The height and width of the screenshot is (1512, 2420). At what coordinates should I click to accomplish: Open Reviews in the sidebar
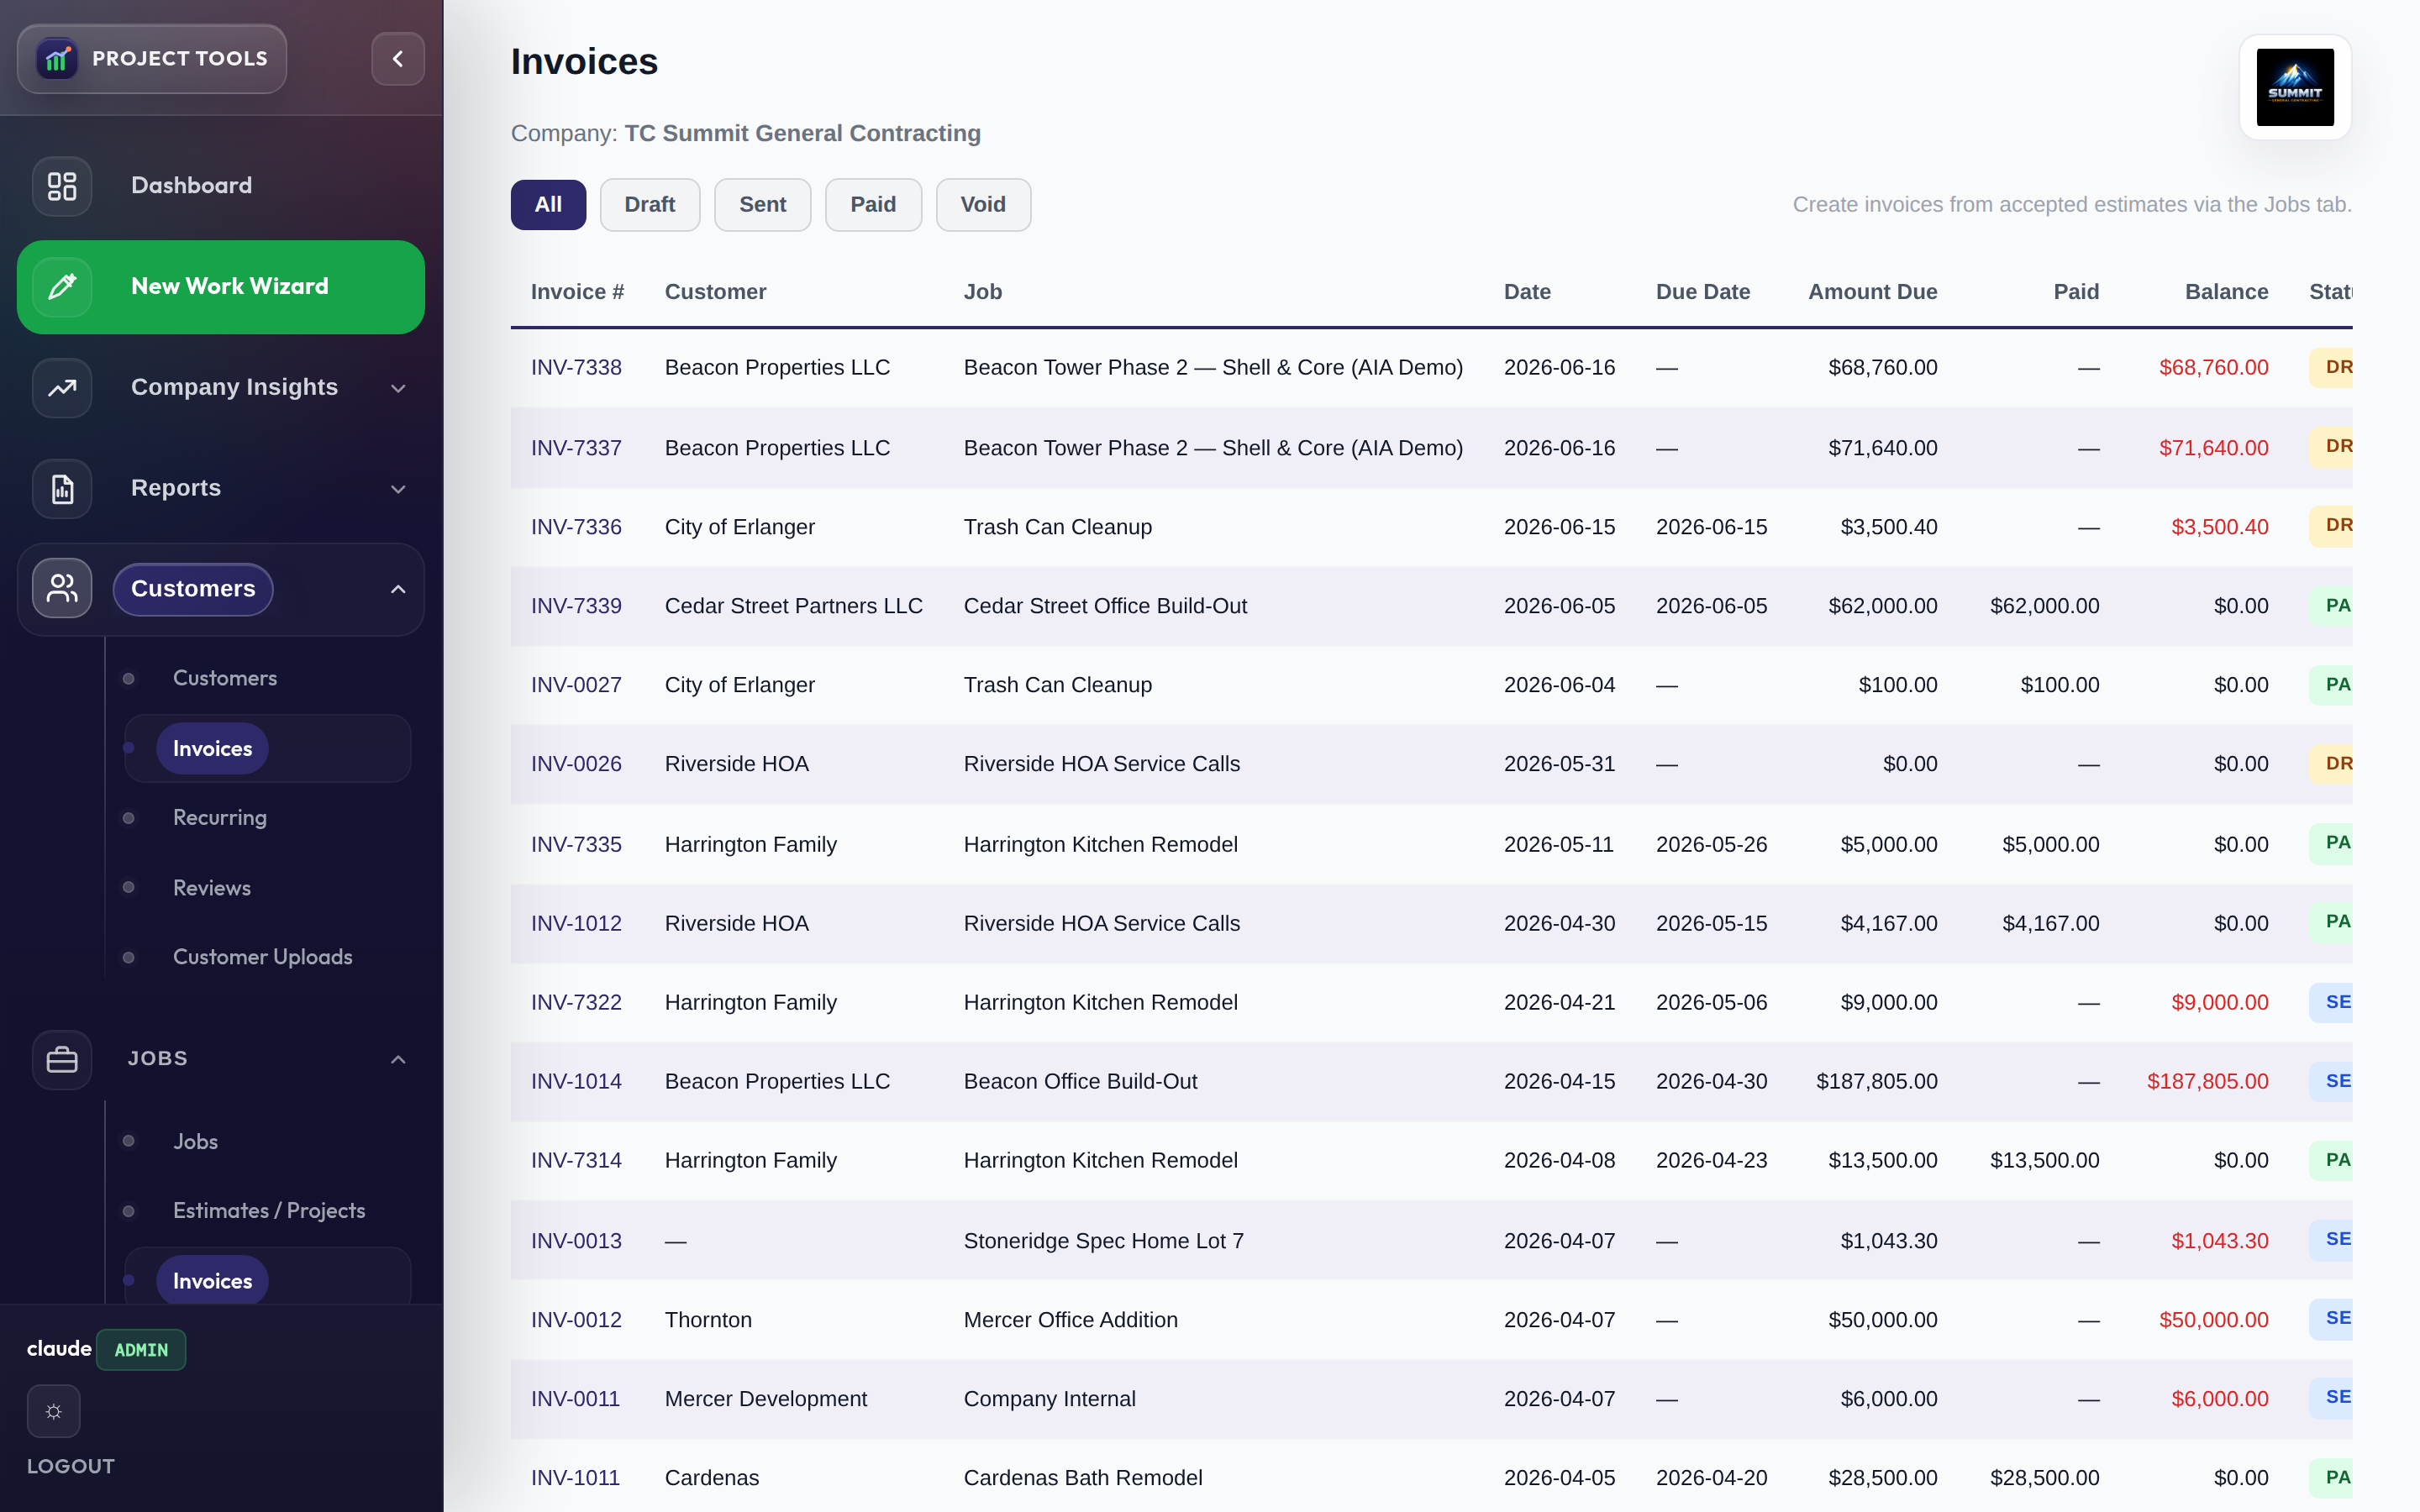click(212, 887)
